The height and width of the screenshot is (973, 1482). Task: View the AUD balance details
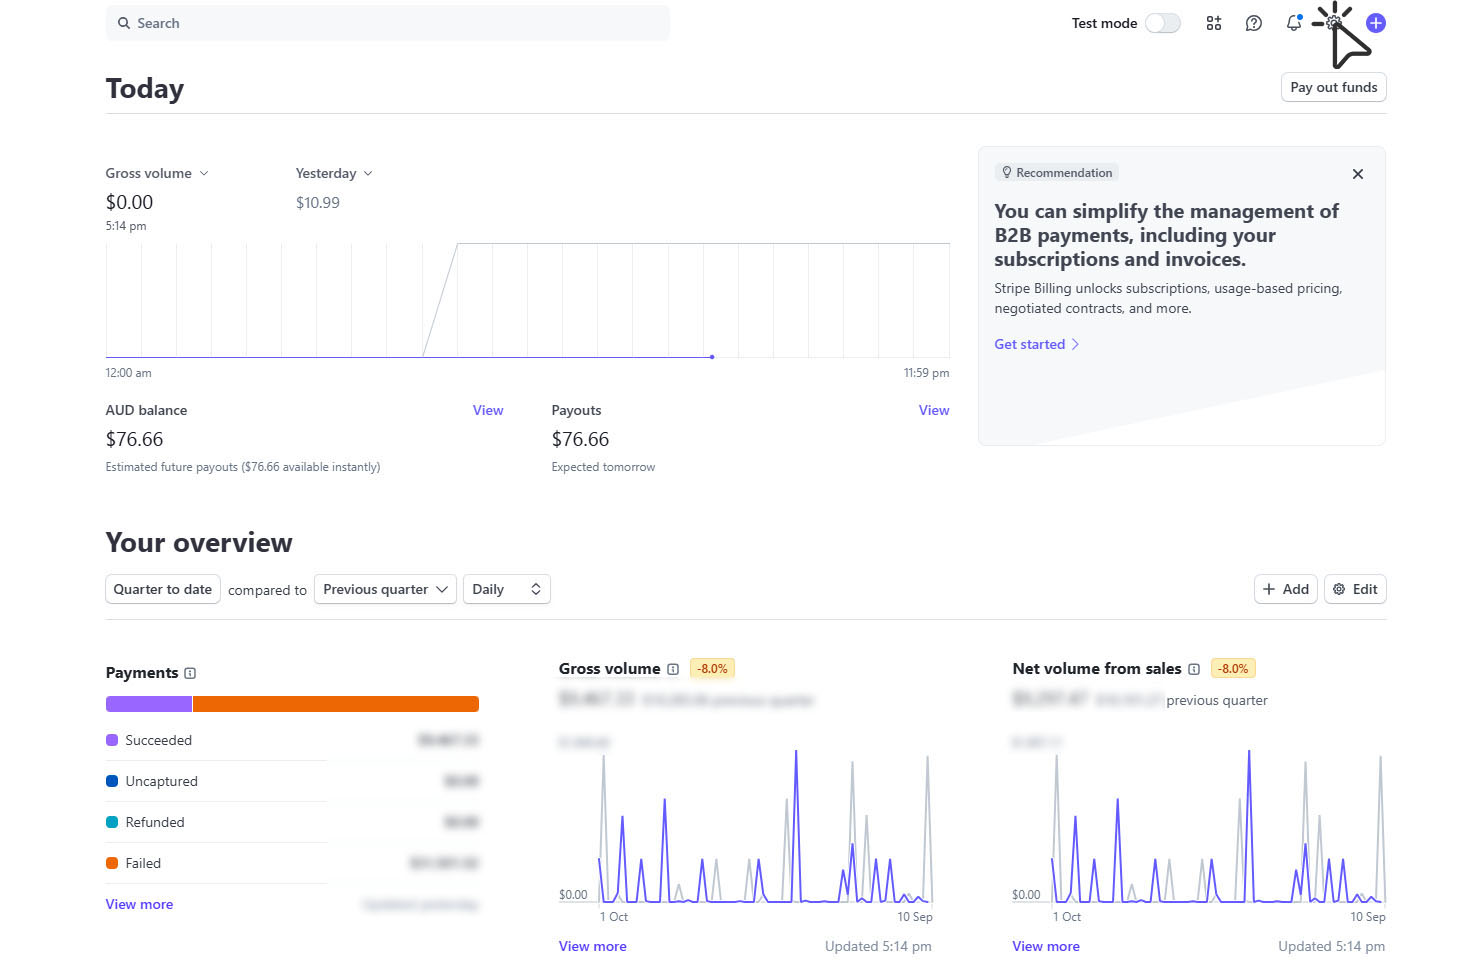click(x=488, y=410)
